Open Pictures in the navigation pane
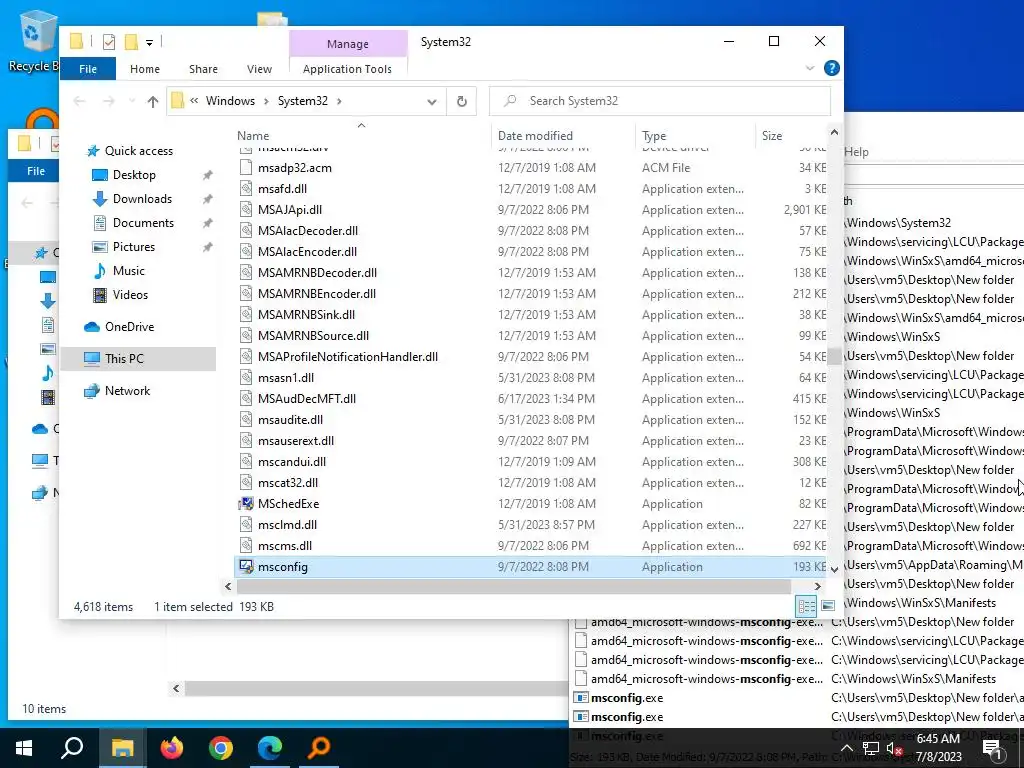The width and height of the screenshot is (1024, 768). (x=134, y=247)
